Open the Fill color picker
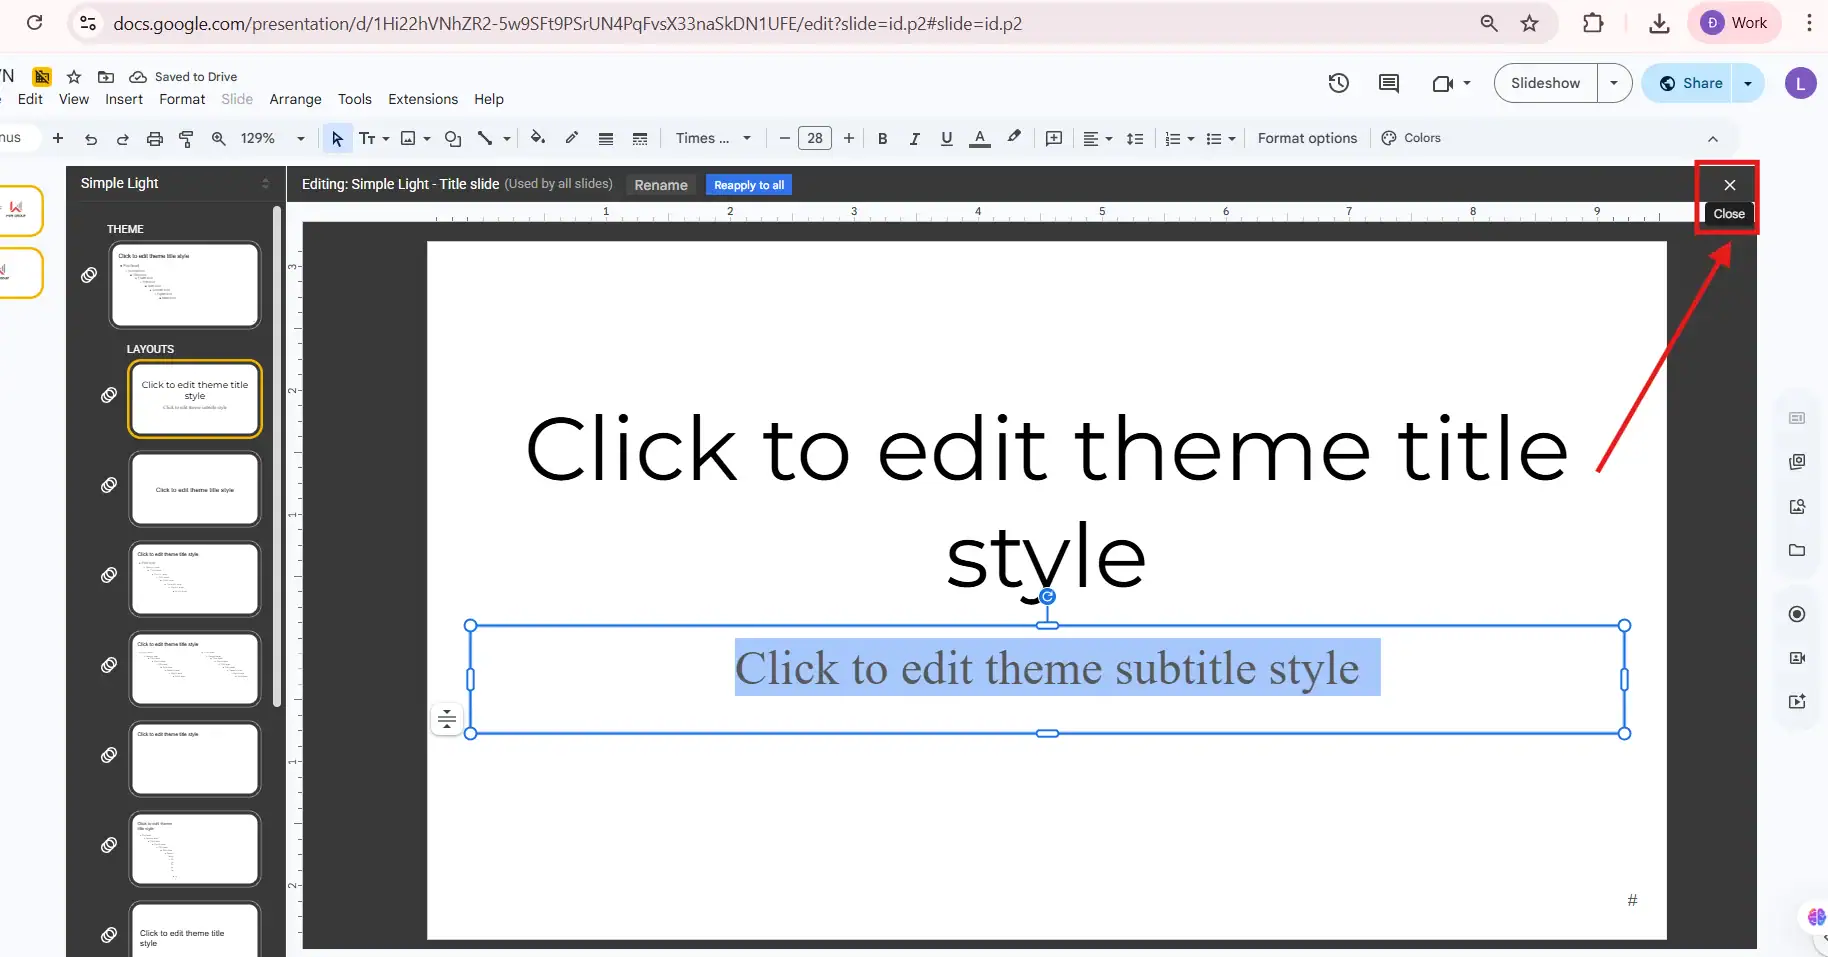The height and width of the screenshot is (957, 1828). 538,139
